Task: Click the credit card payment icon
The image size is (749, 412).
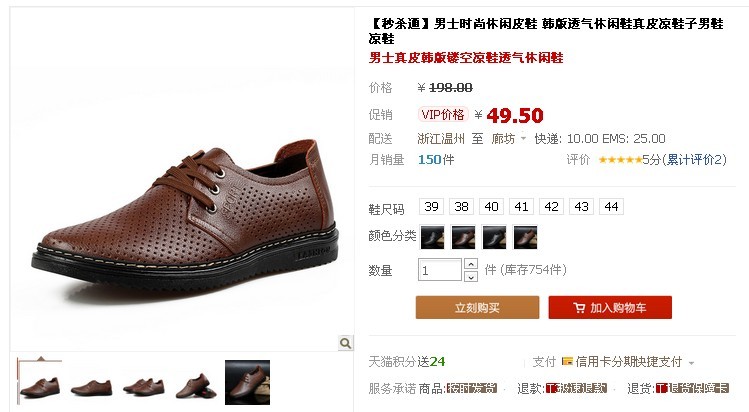Action: pos(567,361)
